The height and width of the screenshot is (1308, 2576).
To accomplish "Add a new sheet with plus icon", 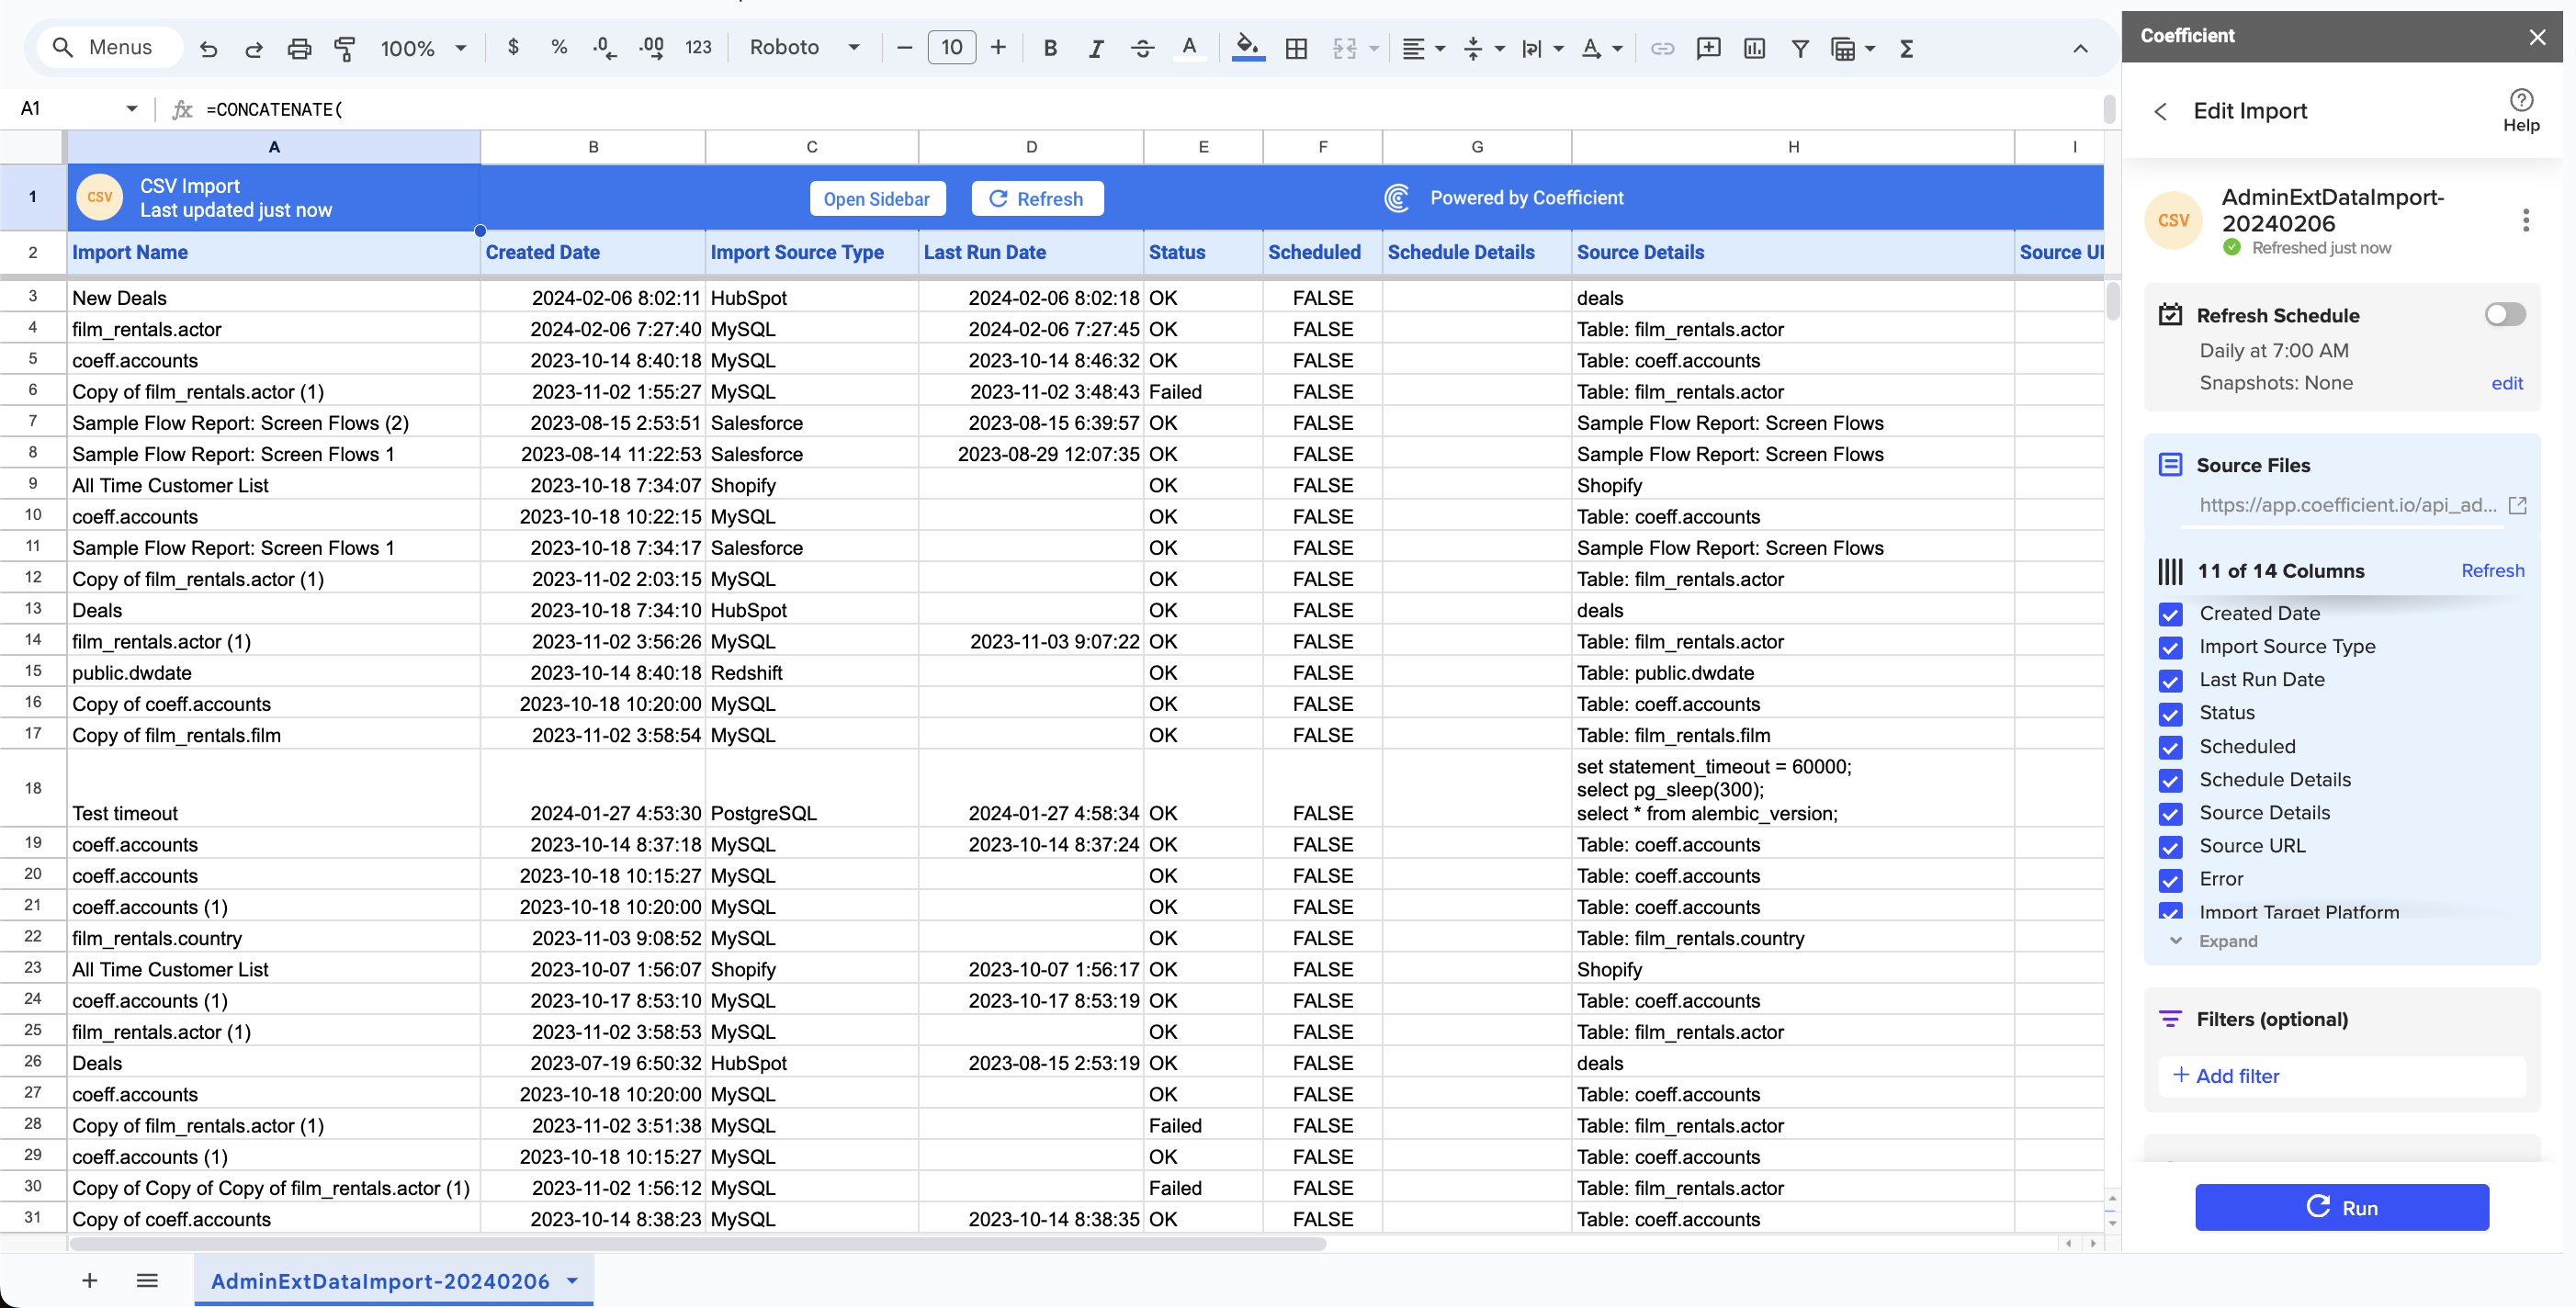I will 89,1280.
